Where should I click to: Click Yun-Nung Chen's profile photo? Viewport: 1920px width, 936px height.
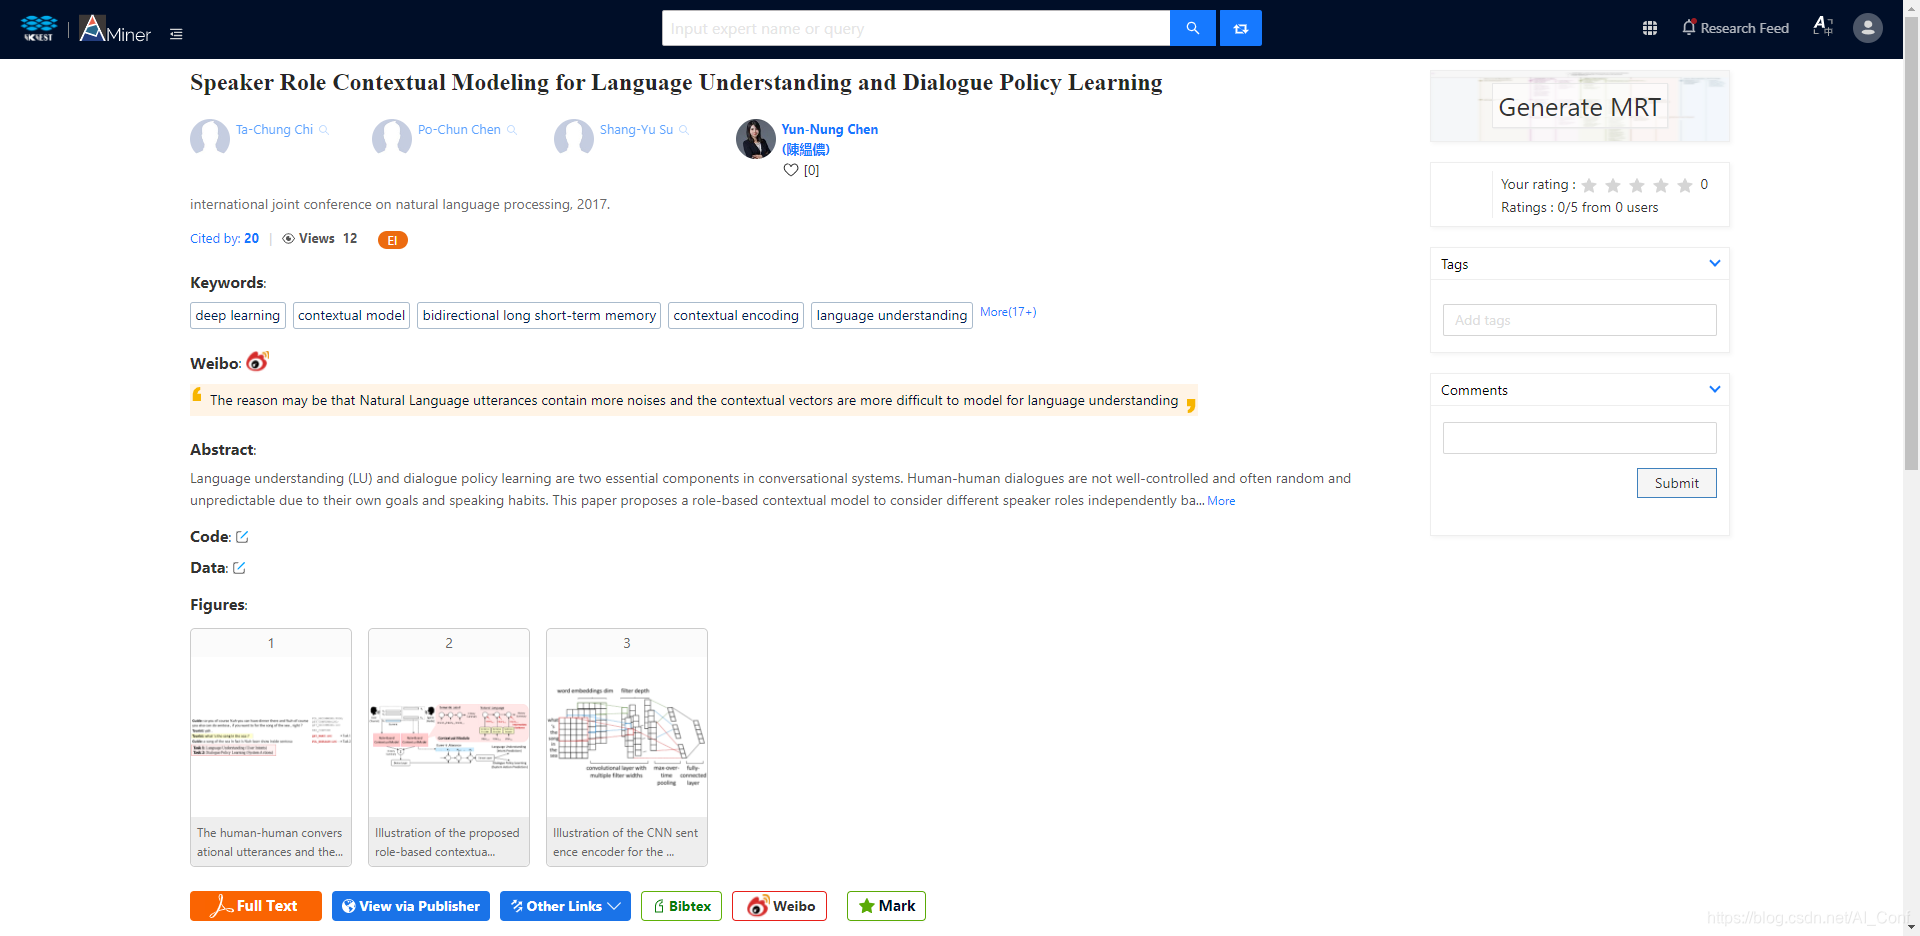tap(756, 139)
